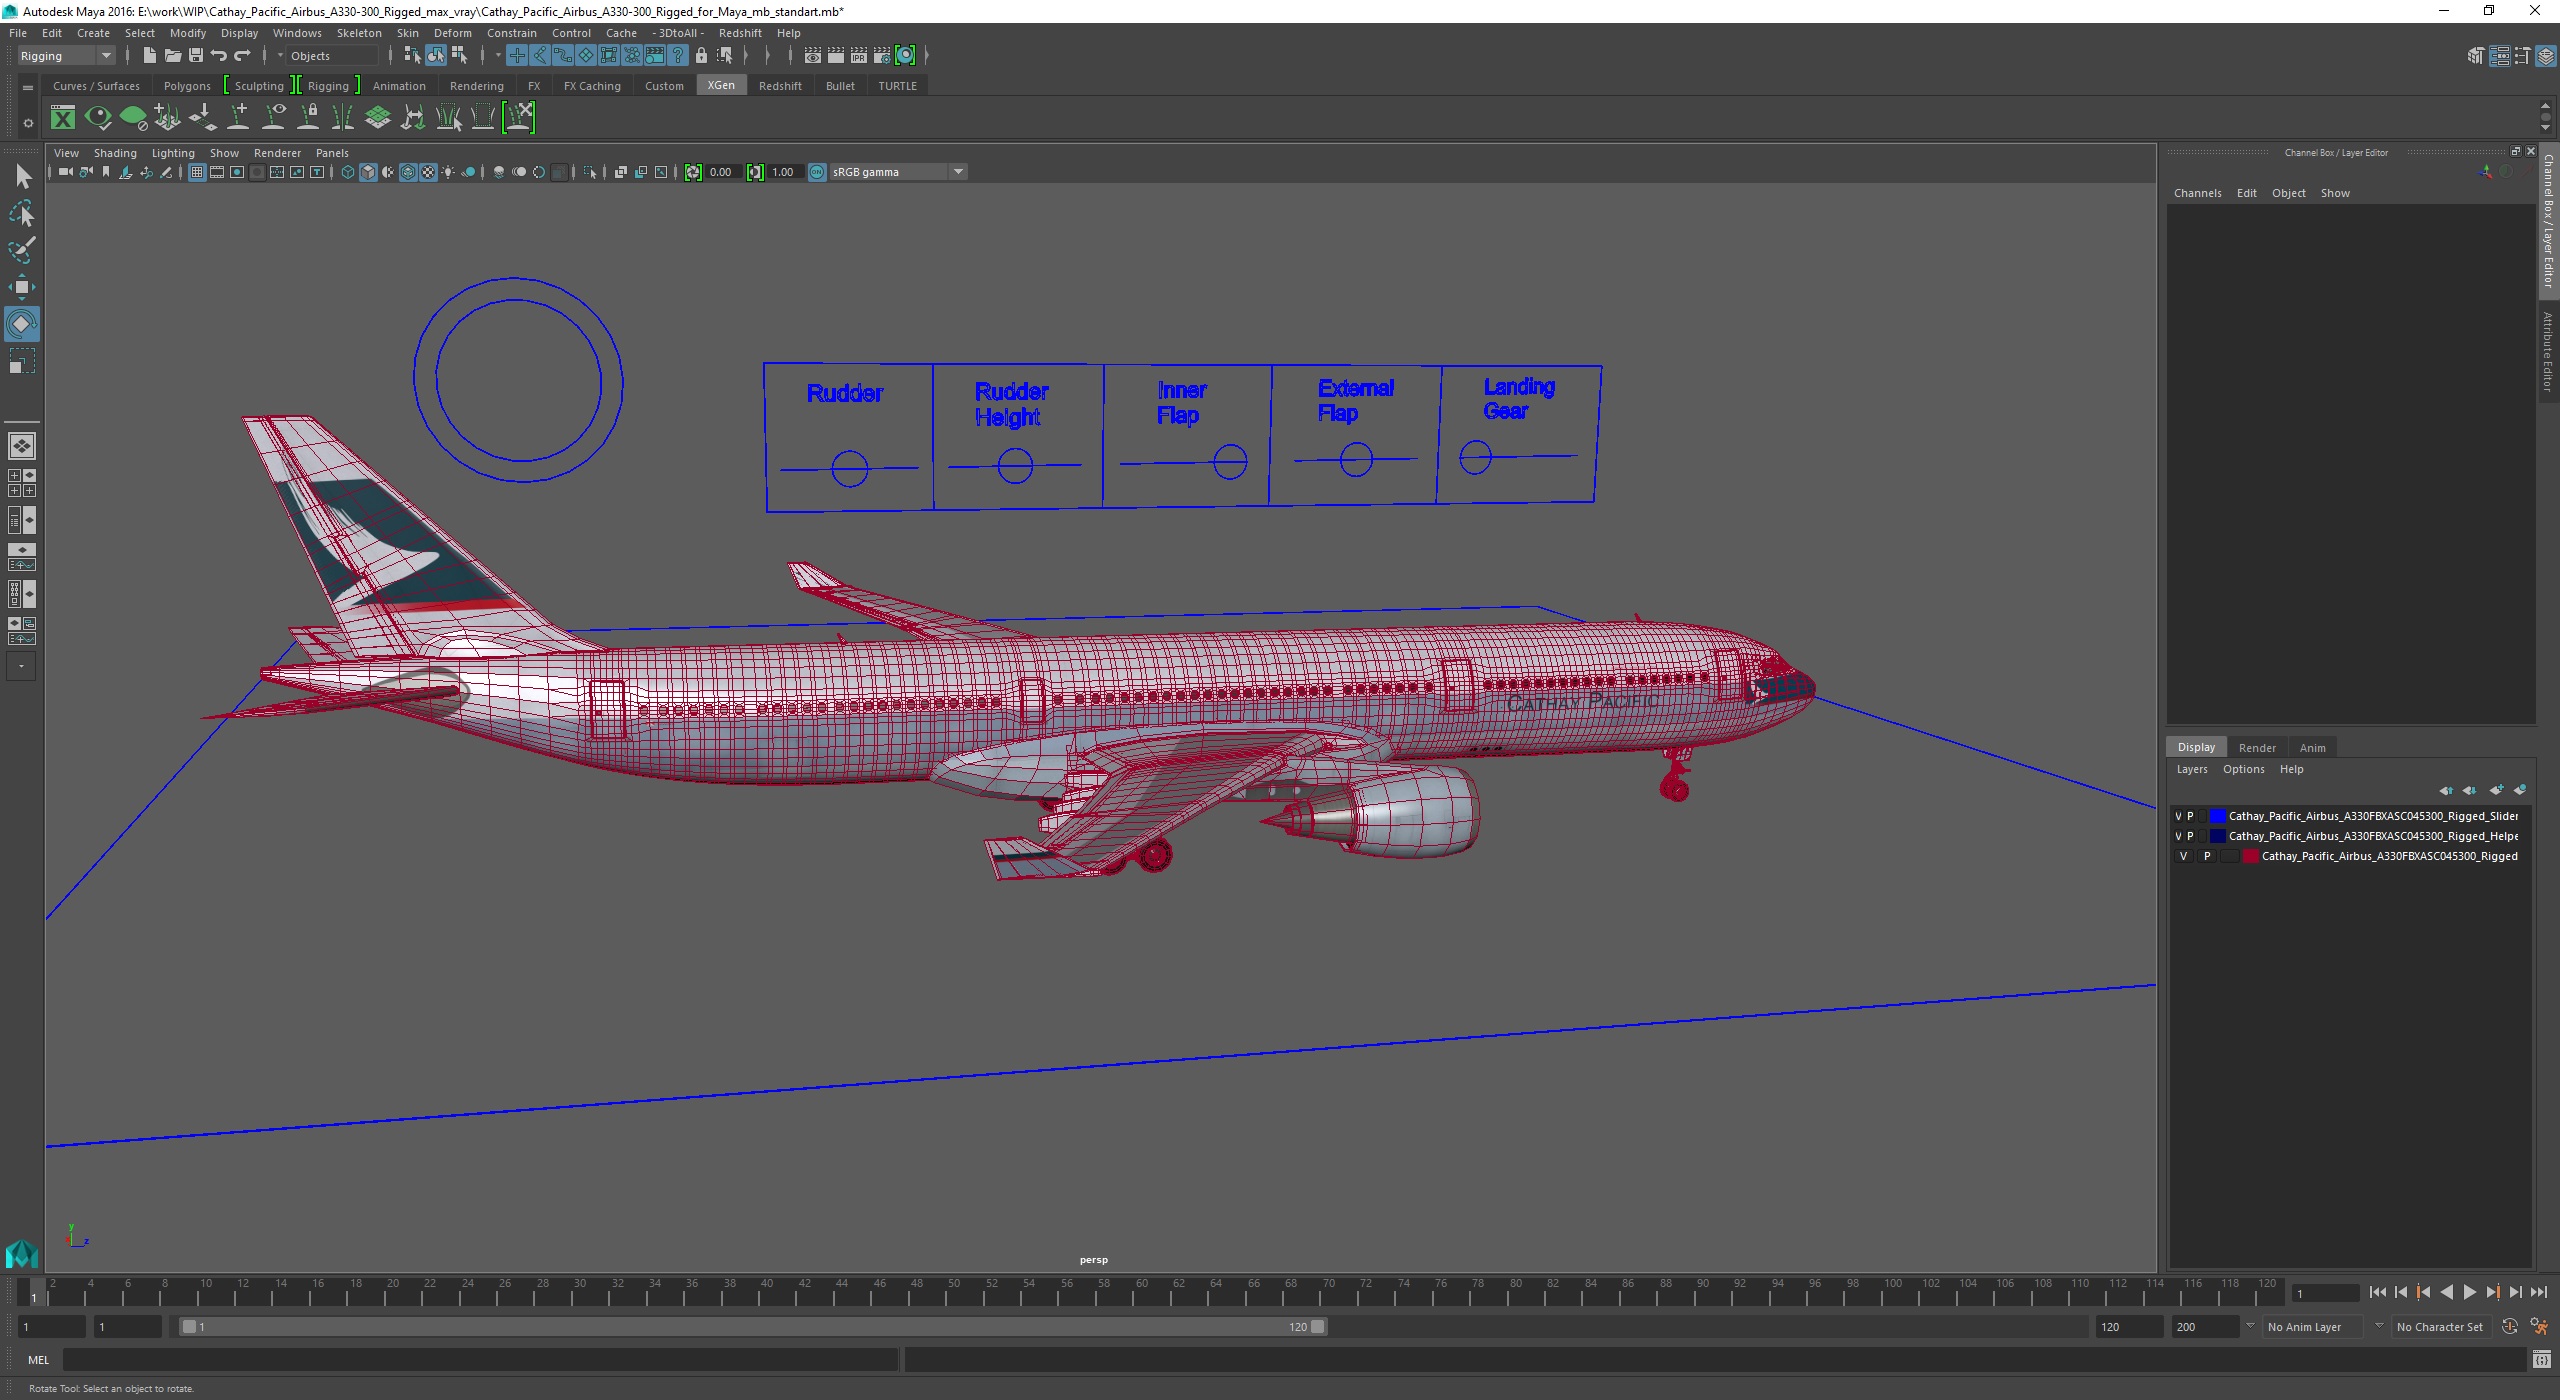Click blue color swatch of Rigged_Slider layer
Screen dimensions: 2560x1400
click(2217, 816)
